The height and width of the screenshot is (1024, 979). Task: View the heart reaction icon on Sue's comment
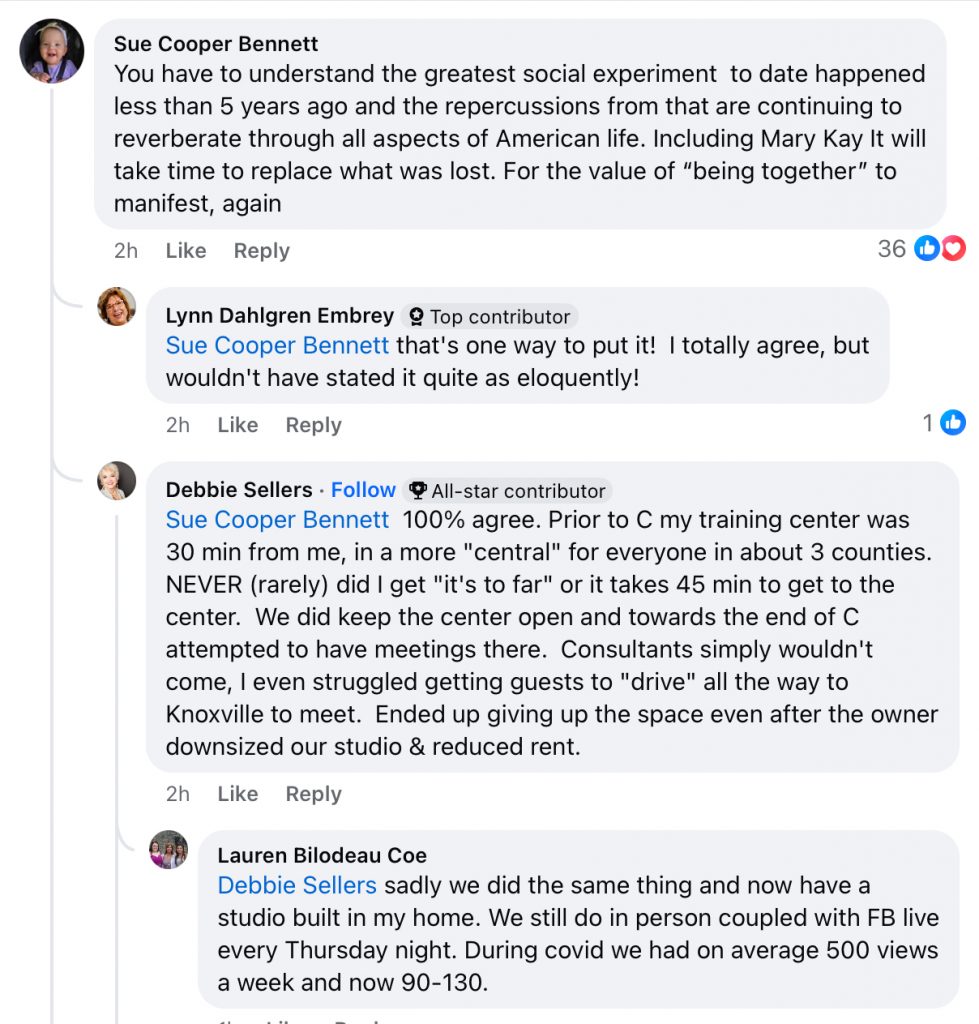click(953, 248)
